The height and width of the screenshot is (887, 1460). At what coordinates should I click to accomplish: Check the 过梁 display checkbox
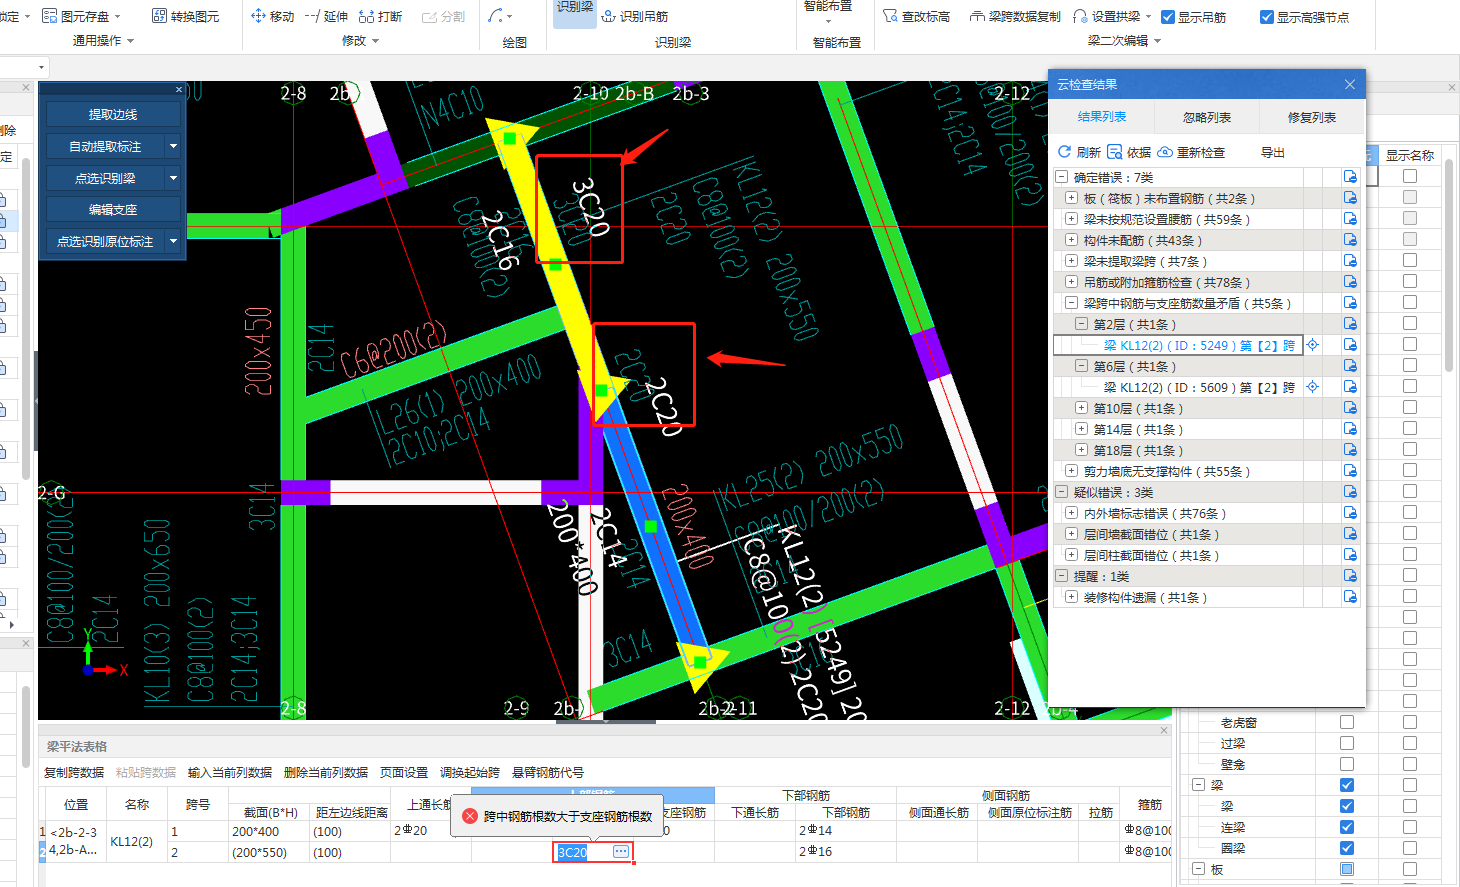(x=1347, y=743)
